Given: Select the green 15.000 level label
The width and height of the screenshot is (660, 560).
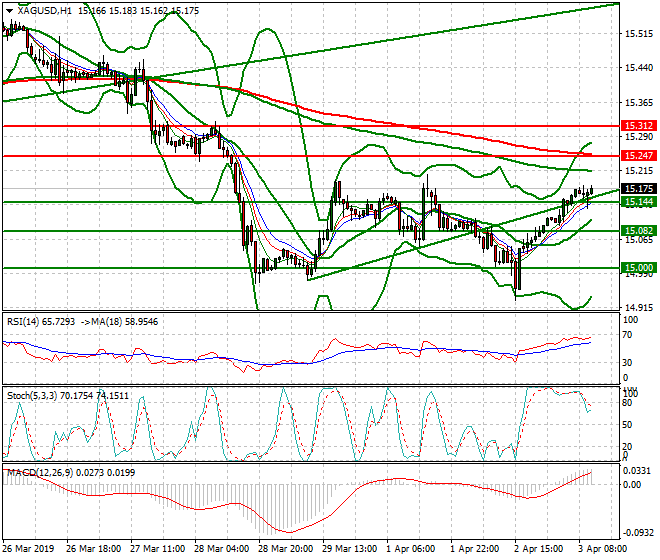Looking at the screenshot, I should [x=639, y=268].
